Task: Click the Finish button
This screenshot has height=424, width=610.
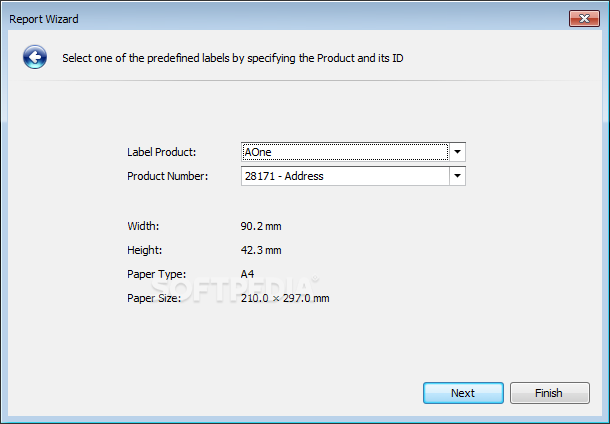Action: [x=549, y=393]
